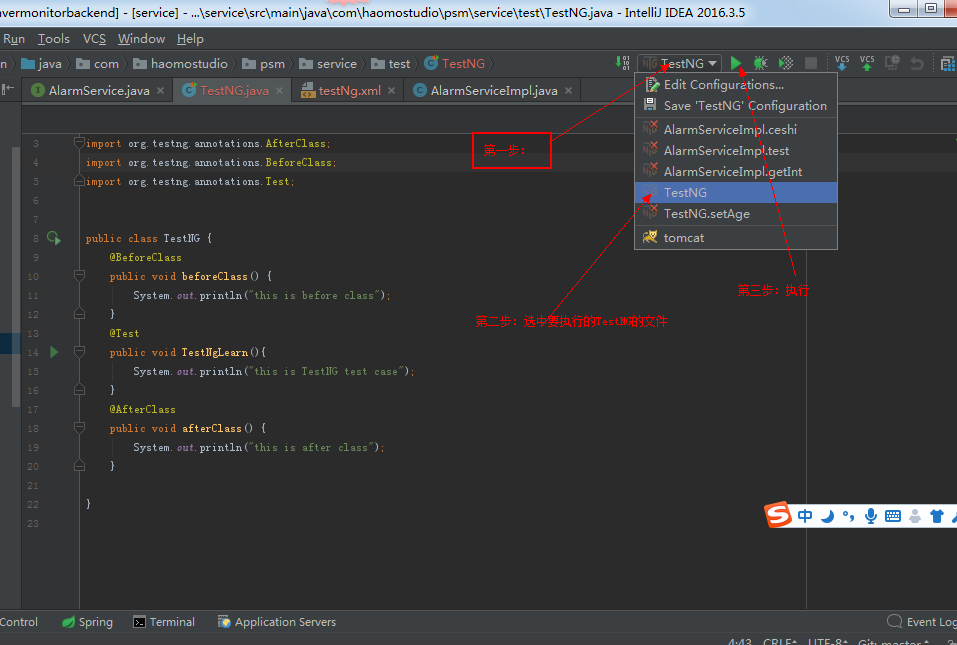The width and height of the screenshot is (957, 645).
Task: Open the Run menu
Action: pyautogui.click(x=13, y=39)
